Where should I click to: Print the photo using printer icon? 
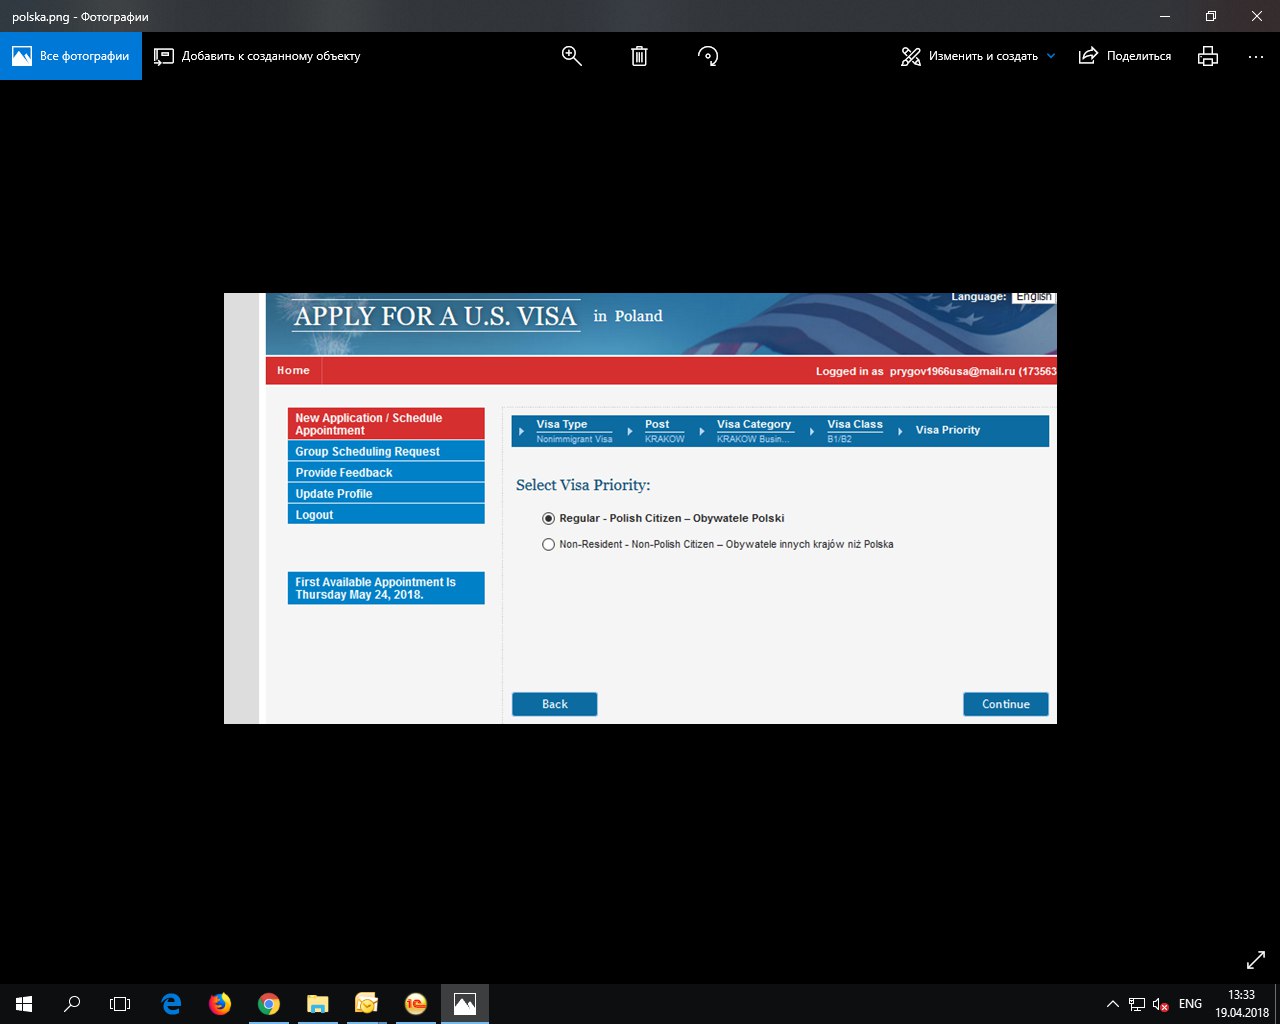click(1208, 56)
